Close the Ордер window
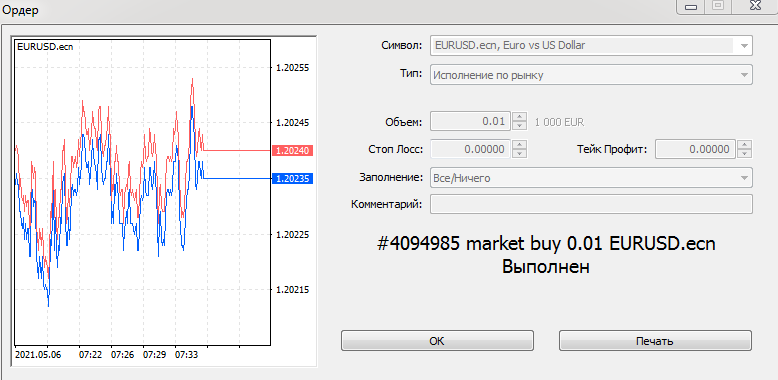 click(756, 5)
